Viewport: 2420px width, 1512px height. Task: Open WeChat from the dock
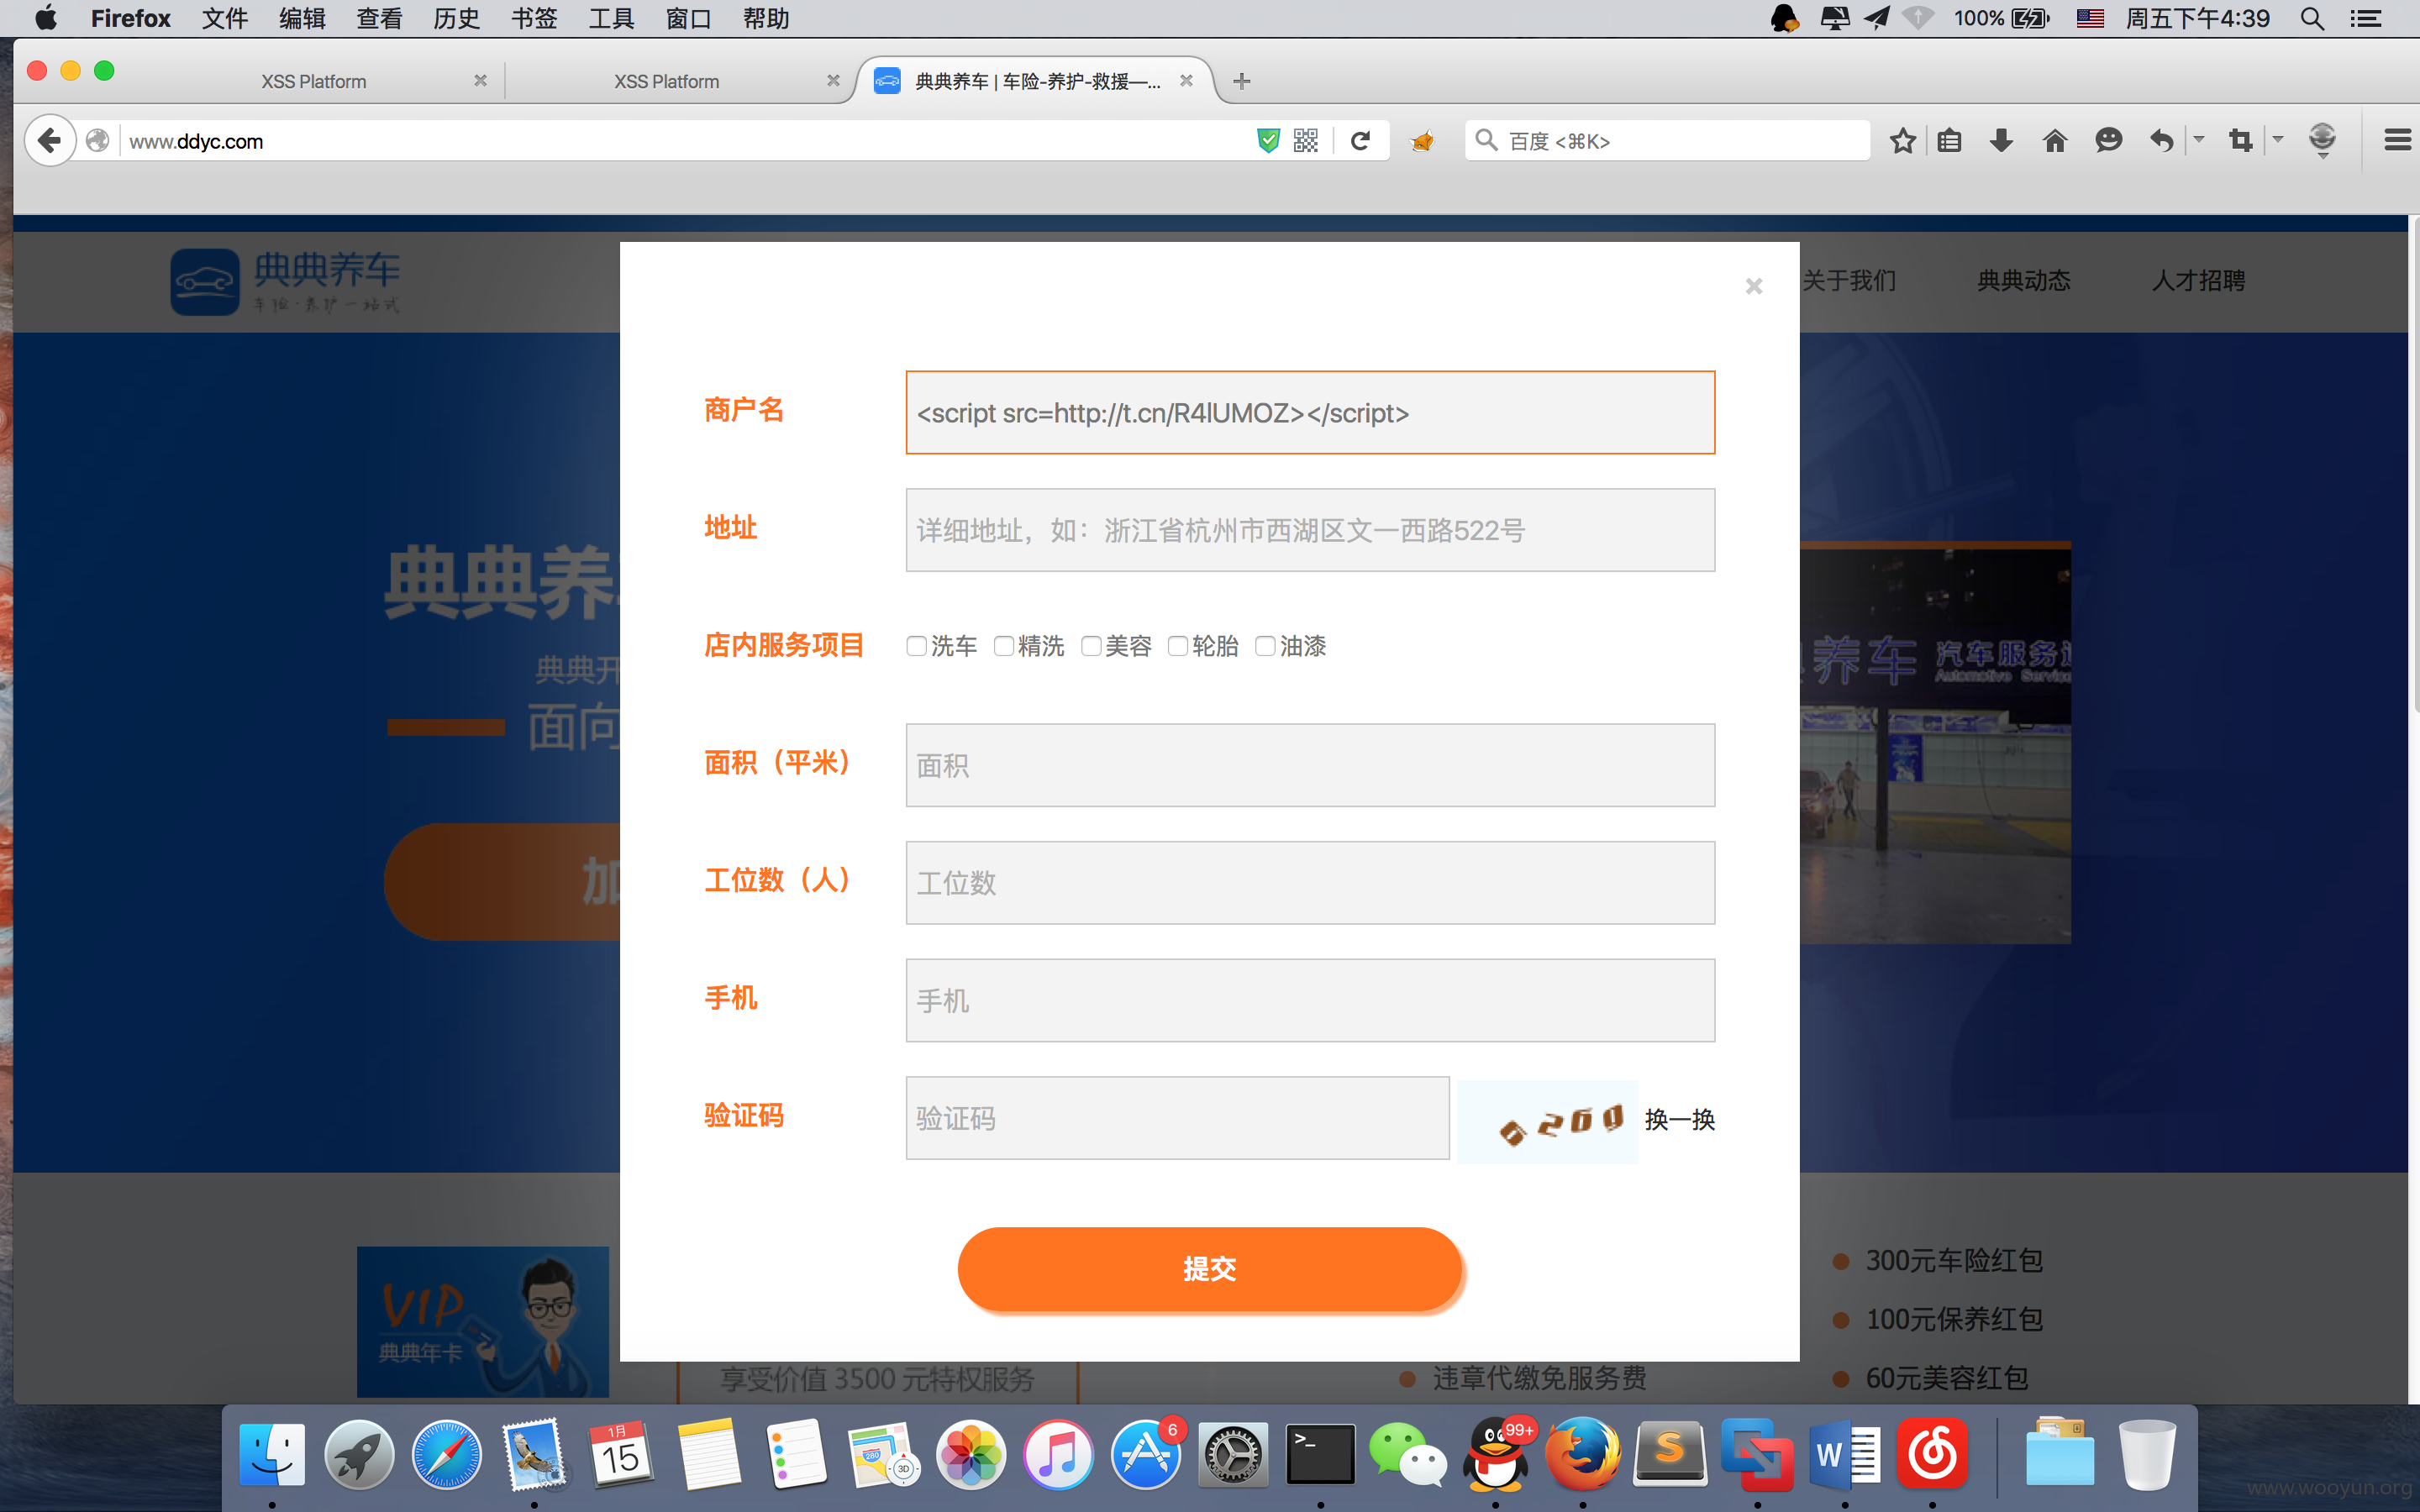pyautogui.click(x=1407, y=1454)
